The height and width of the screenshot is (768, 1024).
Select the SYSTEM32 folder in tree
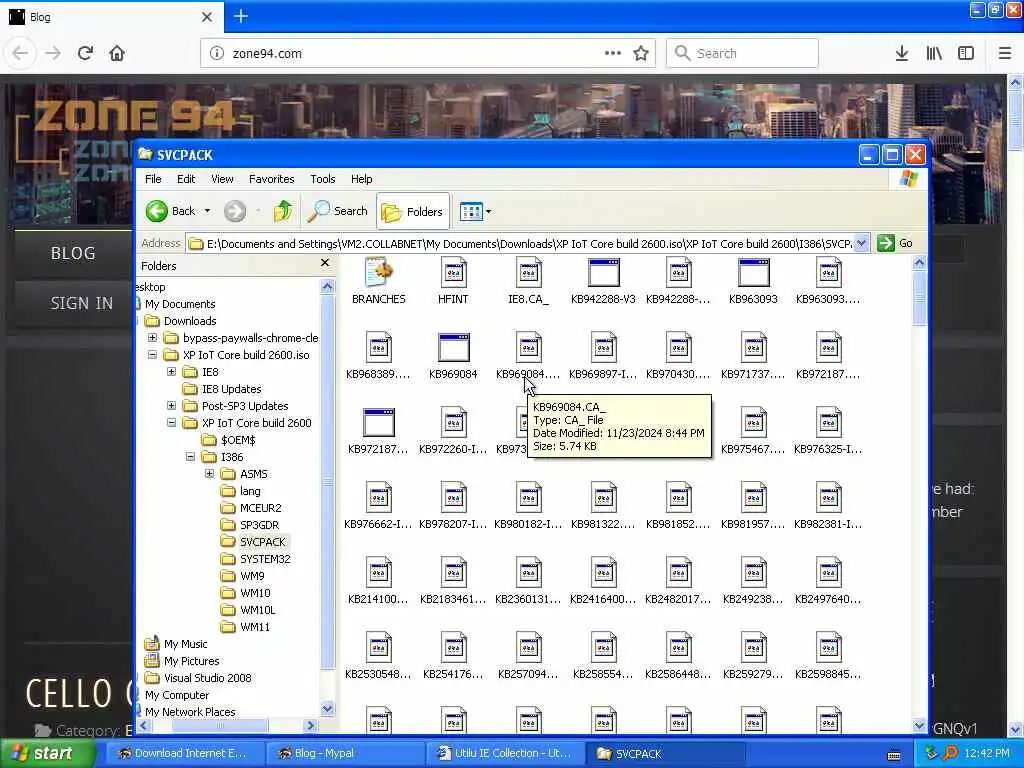pos(264,558)
